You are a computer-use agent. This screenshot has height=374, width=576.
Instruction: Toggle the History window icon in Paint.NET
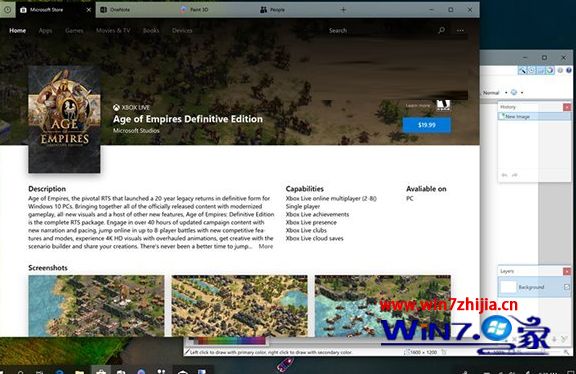531,70
